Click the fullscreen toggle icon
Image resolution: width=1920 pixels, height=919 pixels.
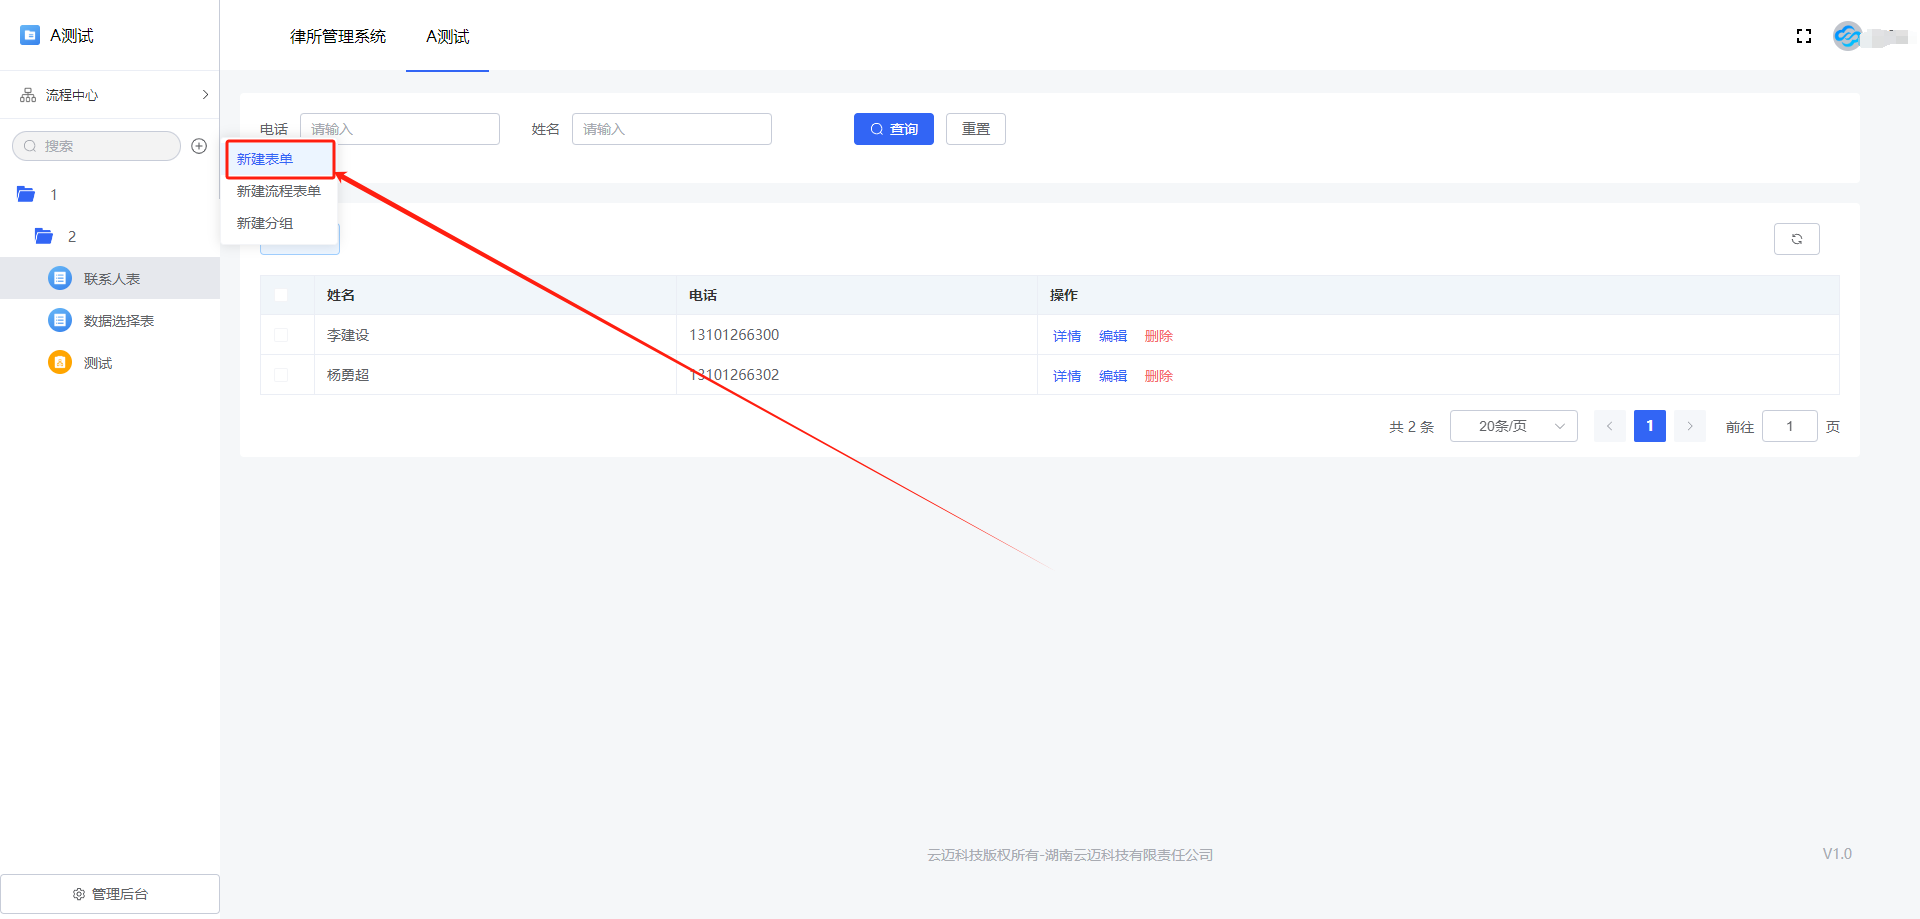(x=1804, y=36)
